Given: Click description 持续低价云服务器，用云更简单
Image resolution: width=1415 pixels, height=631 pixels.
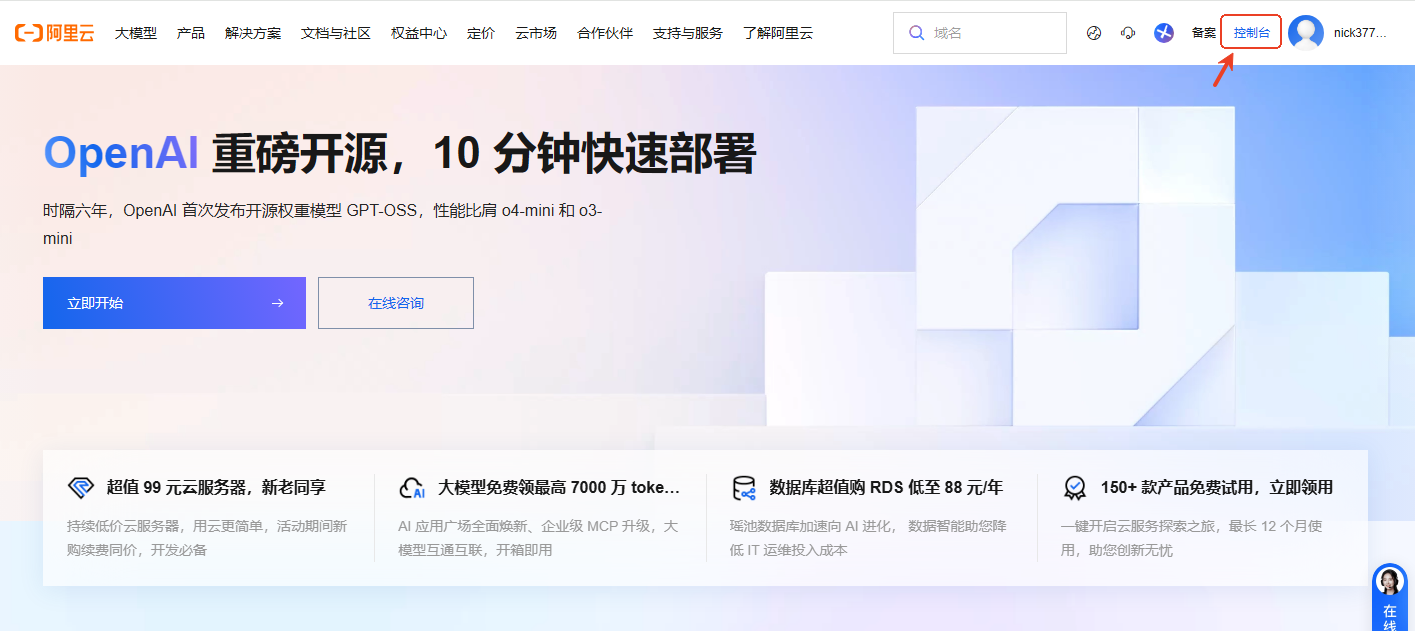Looking at the screenshot, I should [207, 537].
